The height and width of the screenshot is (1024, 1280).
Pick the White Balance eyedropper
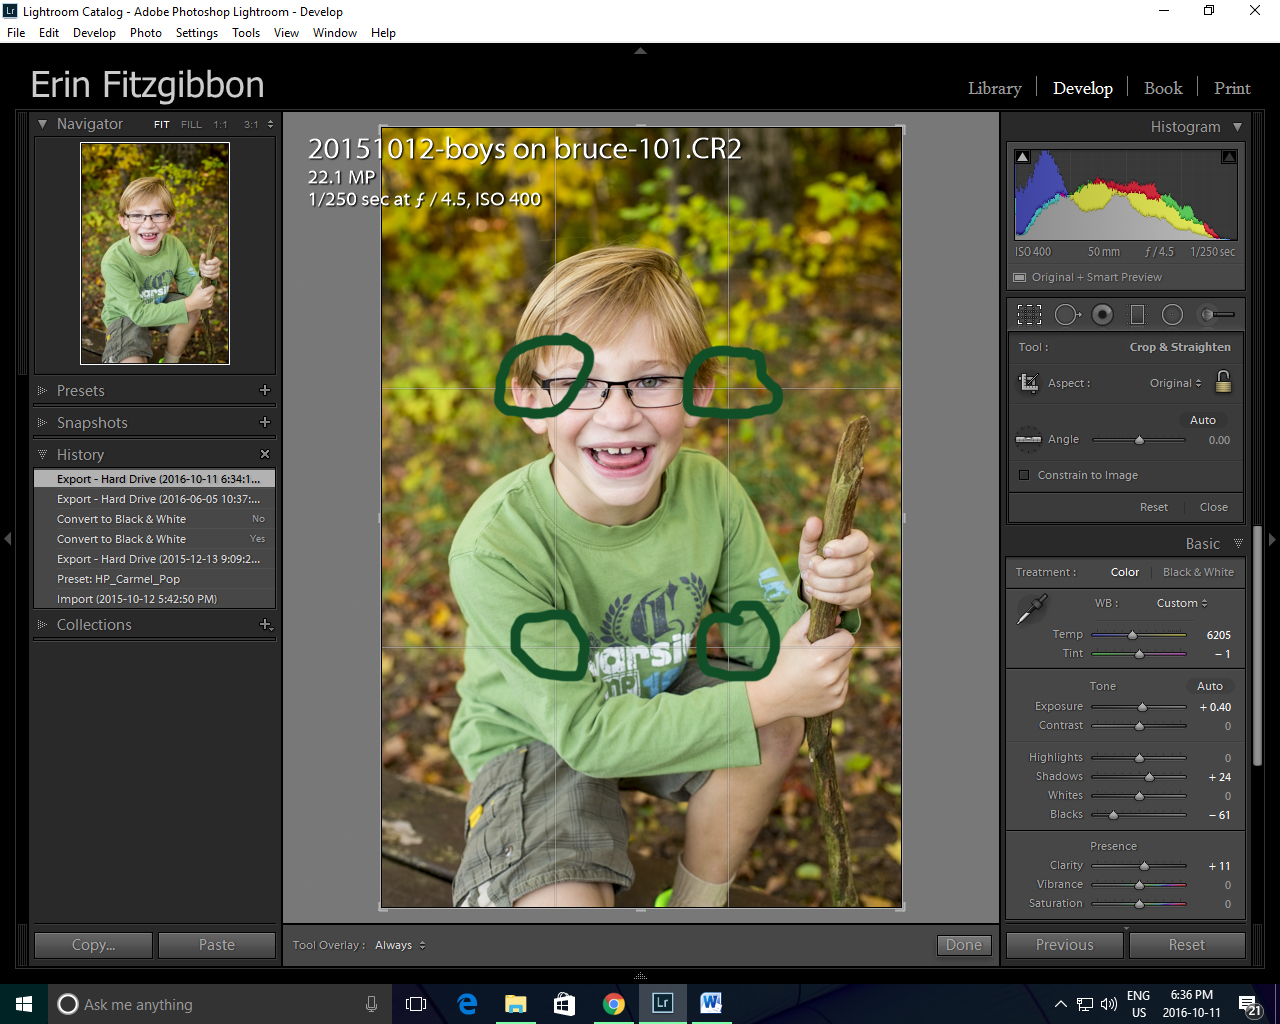1031,608
